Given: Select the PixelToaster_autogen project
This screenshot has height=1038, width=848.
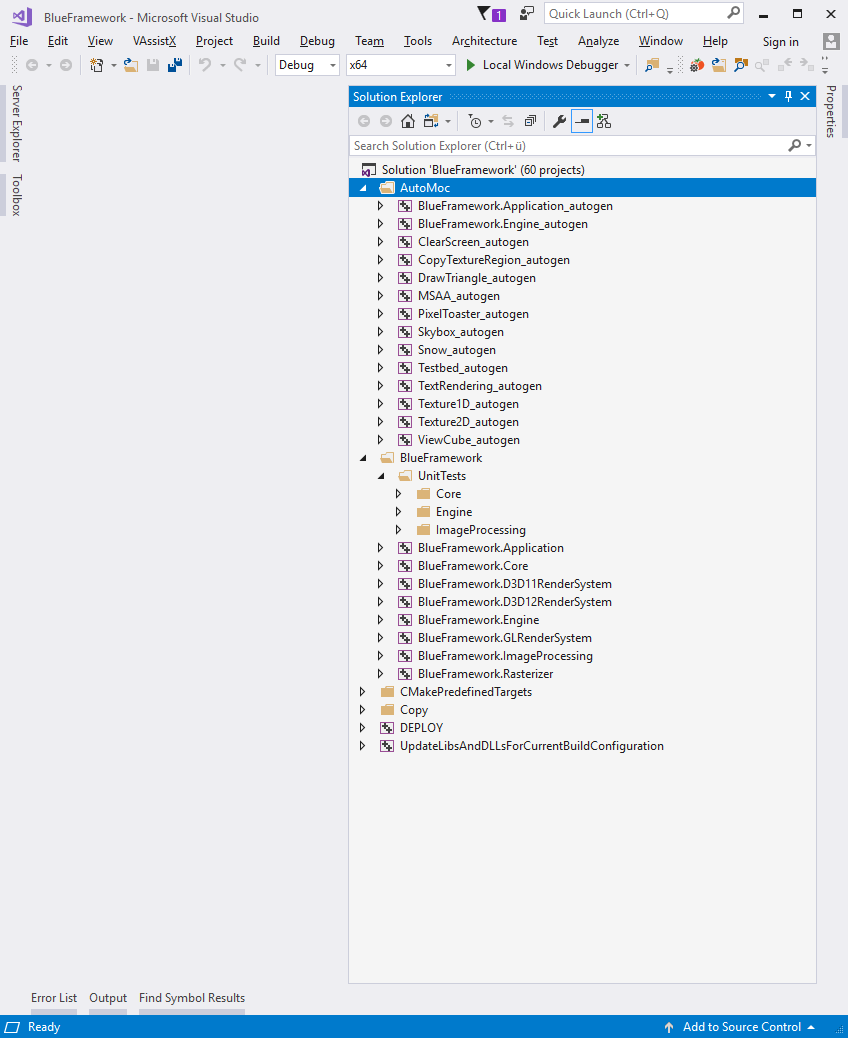Looking at the screenshot, I should (473, 314).
